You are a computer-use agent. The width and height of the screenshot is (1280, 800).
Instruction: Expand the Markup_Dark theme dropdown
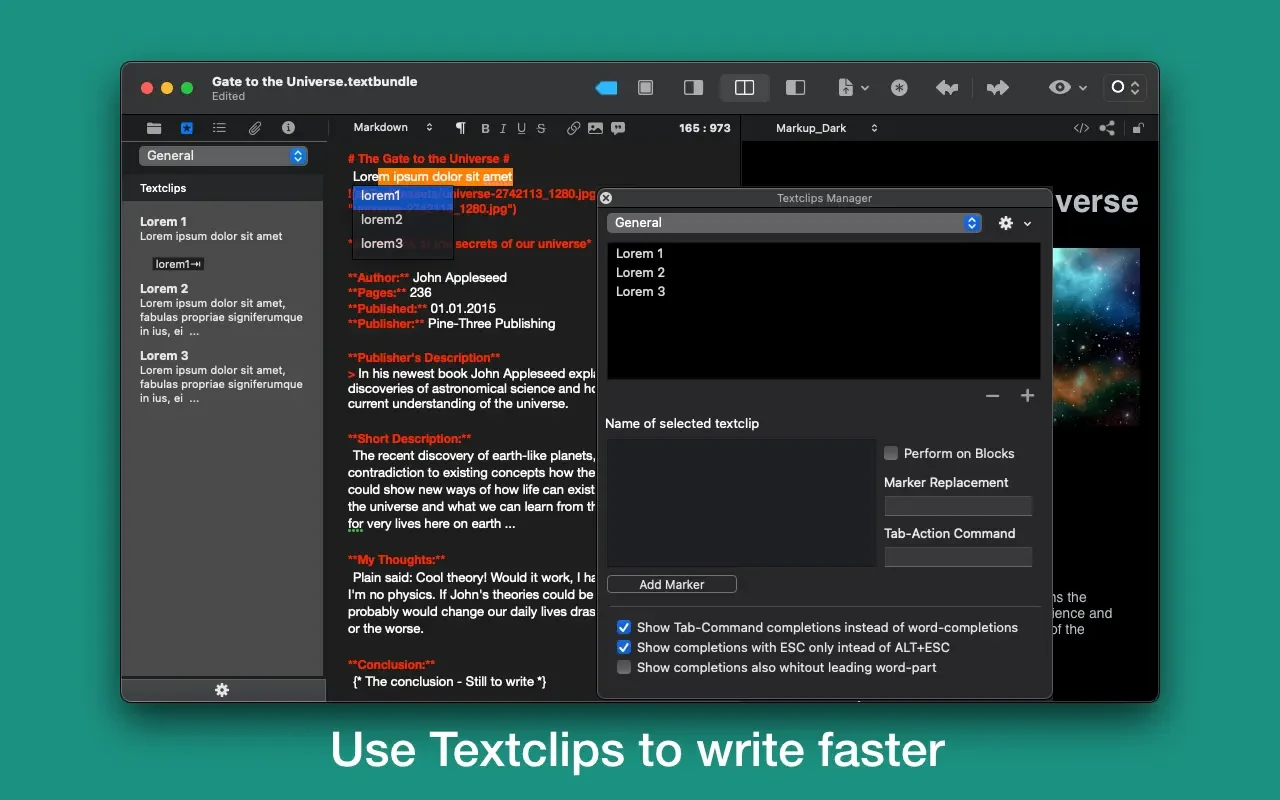click(827, 128)
